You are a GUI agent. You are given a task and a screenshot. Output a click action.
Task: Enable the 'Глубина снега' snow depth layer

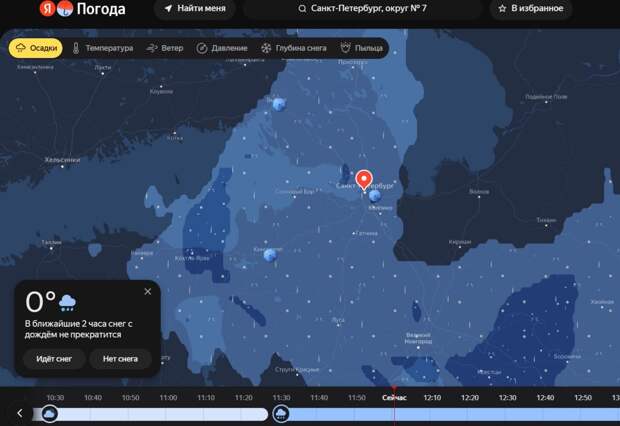tap(294, 48)
